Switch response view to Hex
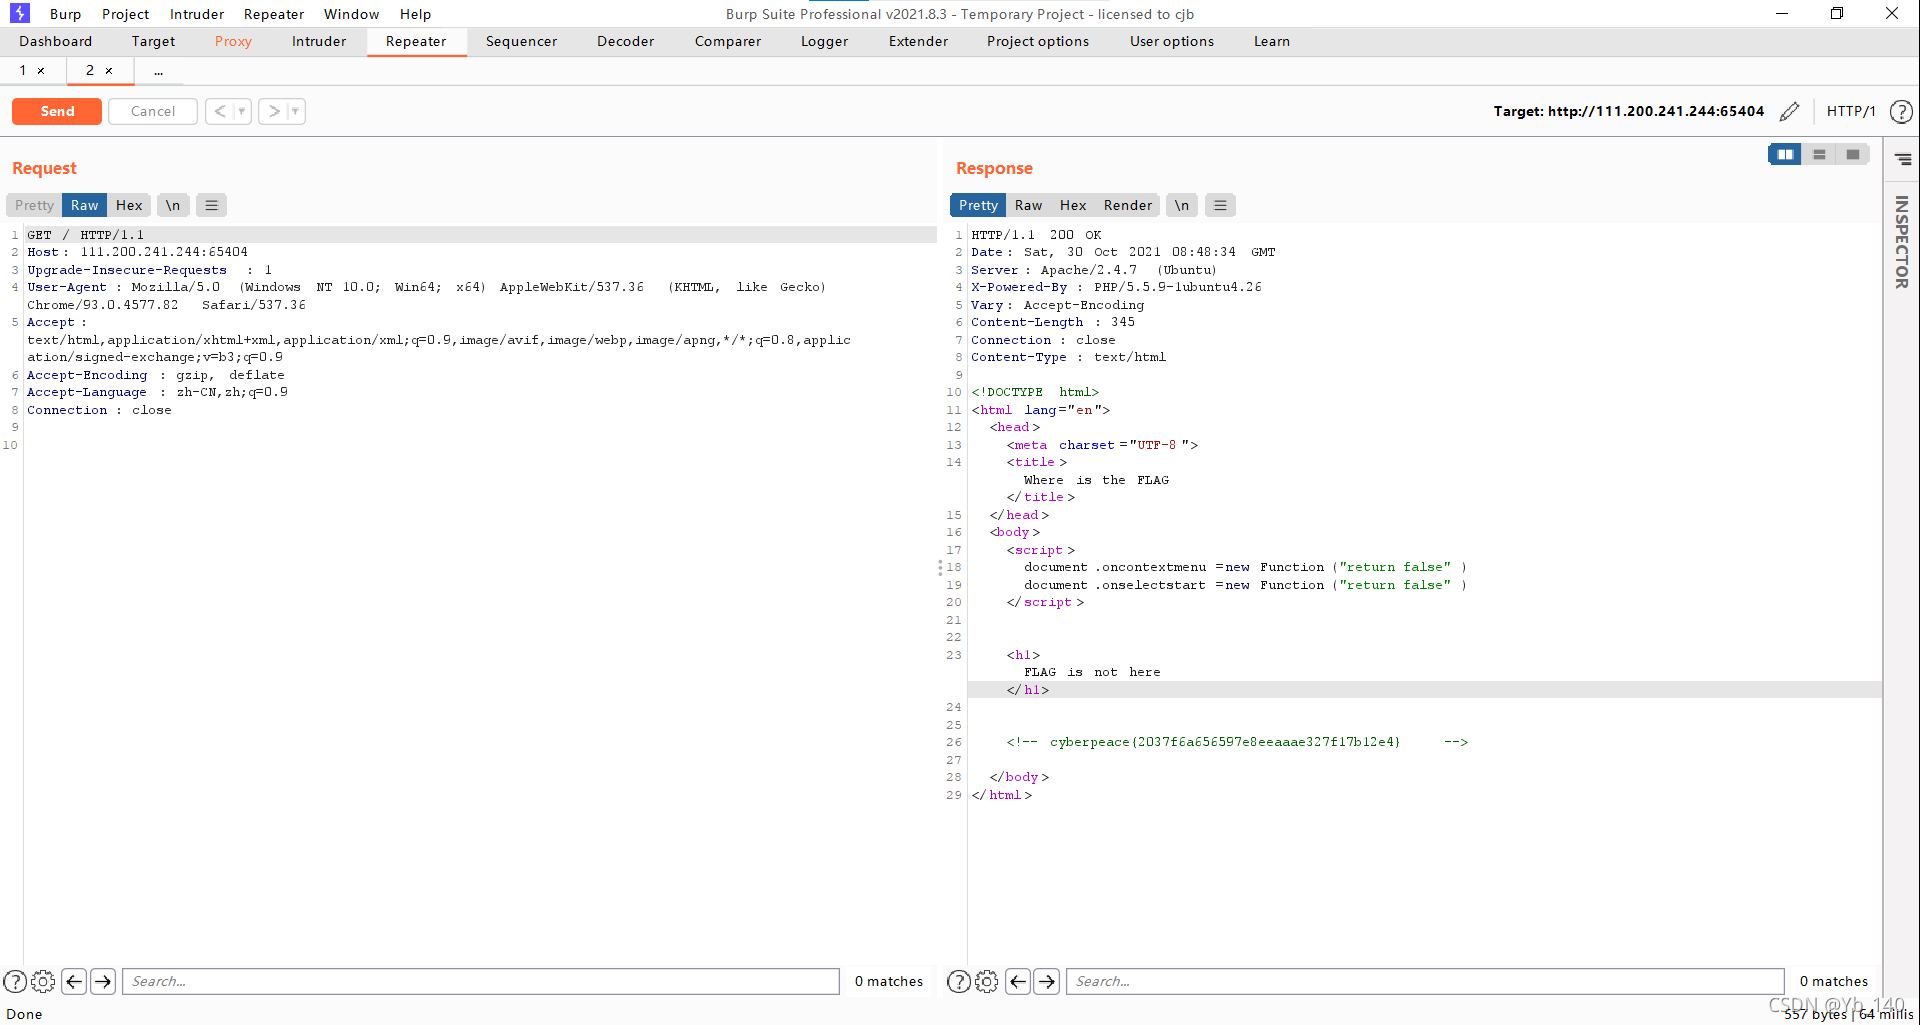This screenshot has width=1920, height=1025. click(x=1073, y=205)
